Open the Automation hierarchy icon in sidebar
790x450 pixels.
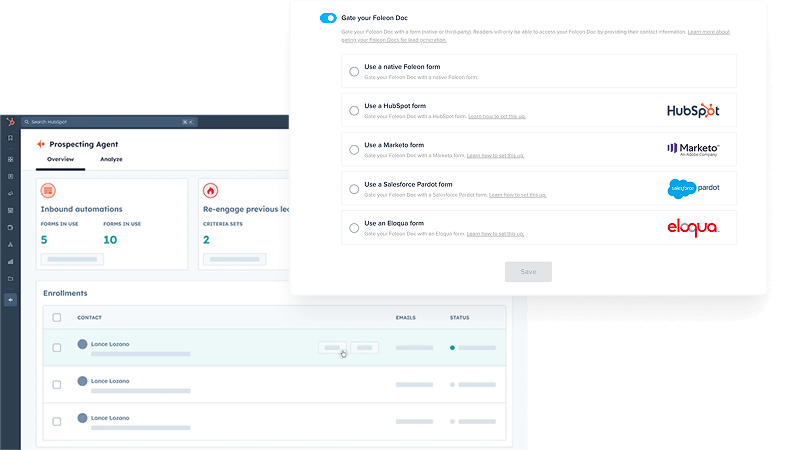pos(11,245)
